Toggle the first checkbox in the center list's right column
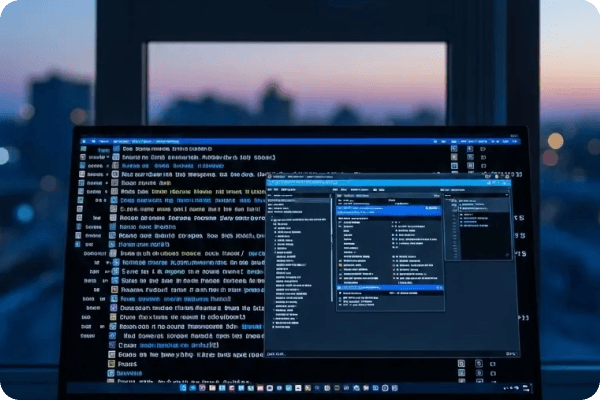Screen dimensions: 600x400 (394, 225)
